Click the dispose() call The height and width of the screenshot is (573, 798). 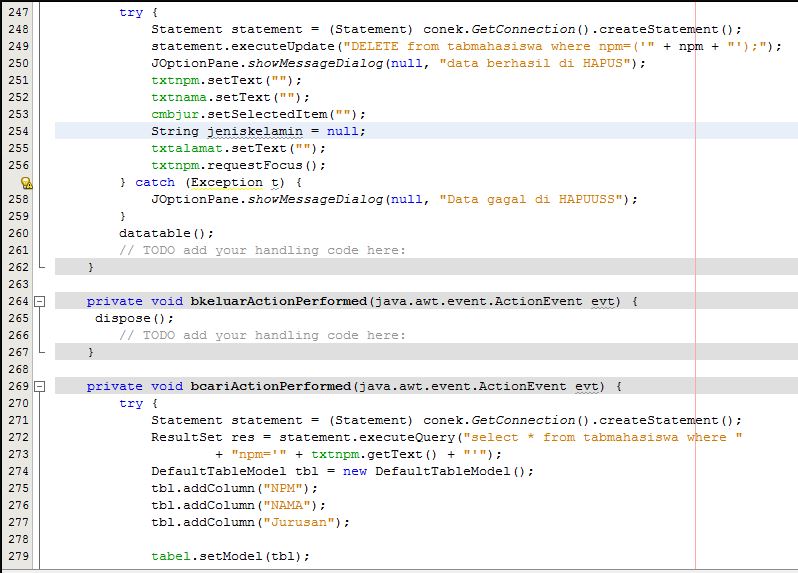click(134, 319)
